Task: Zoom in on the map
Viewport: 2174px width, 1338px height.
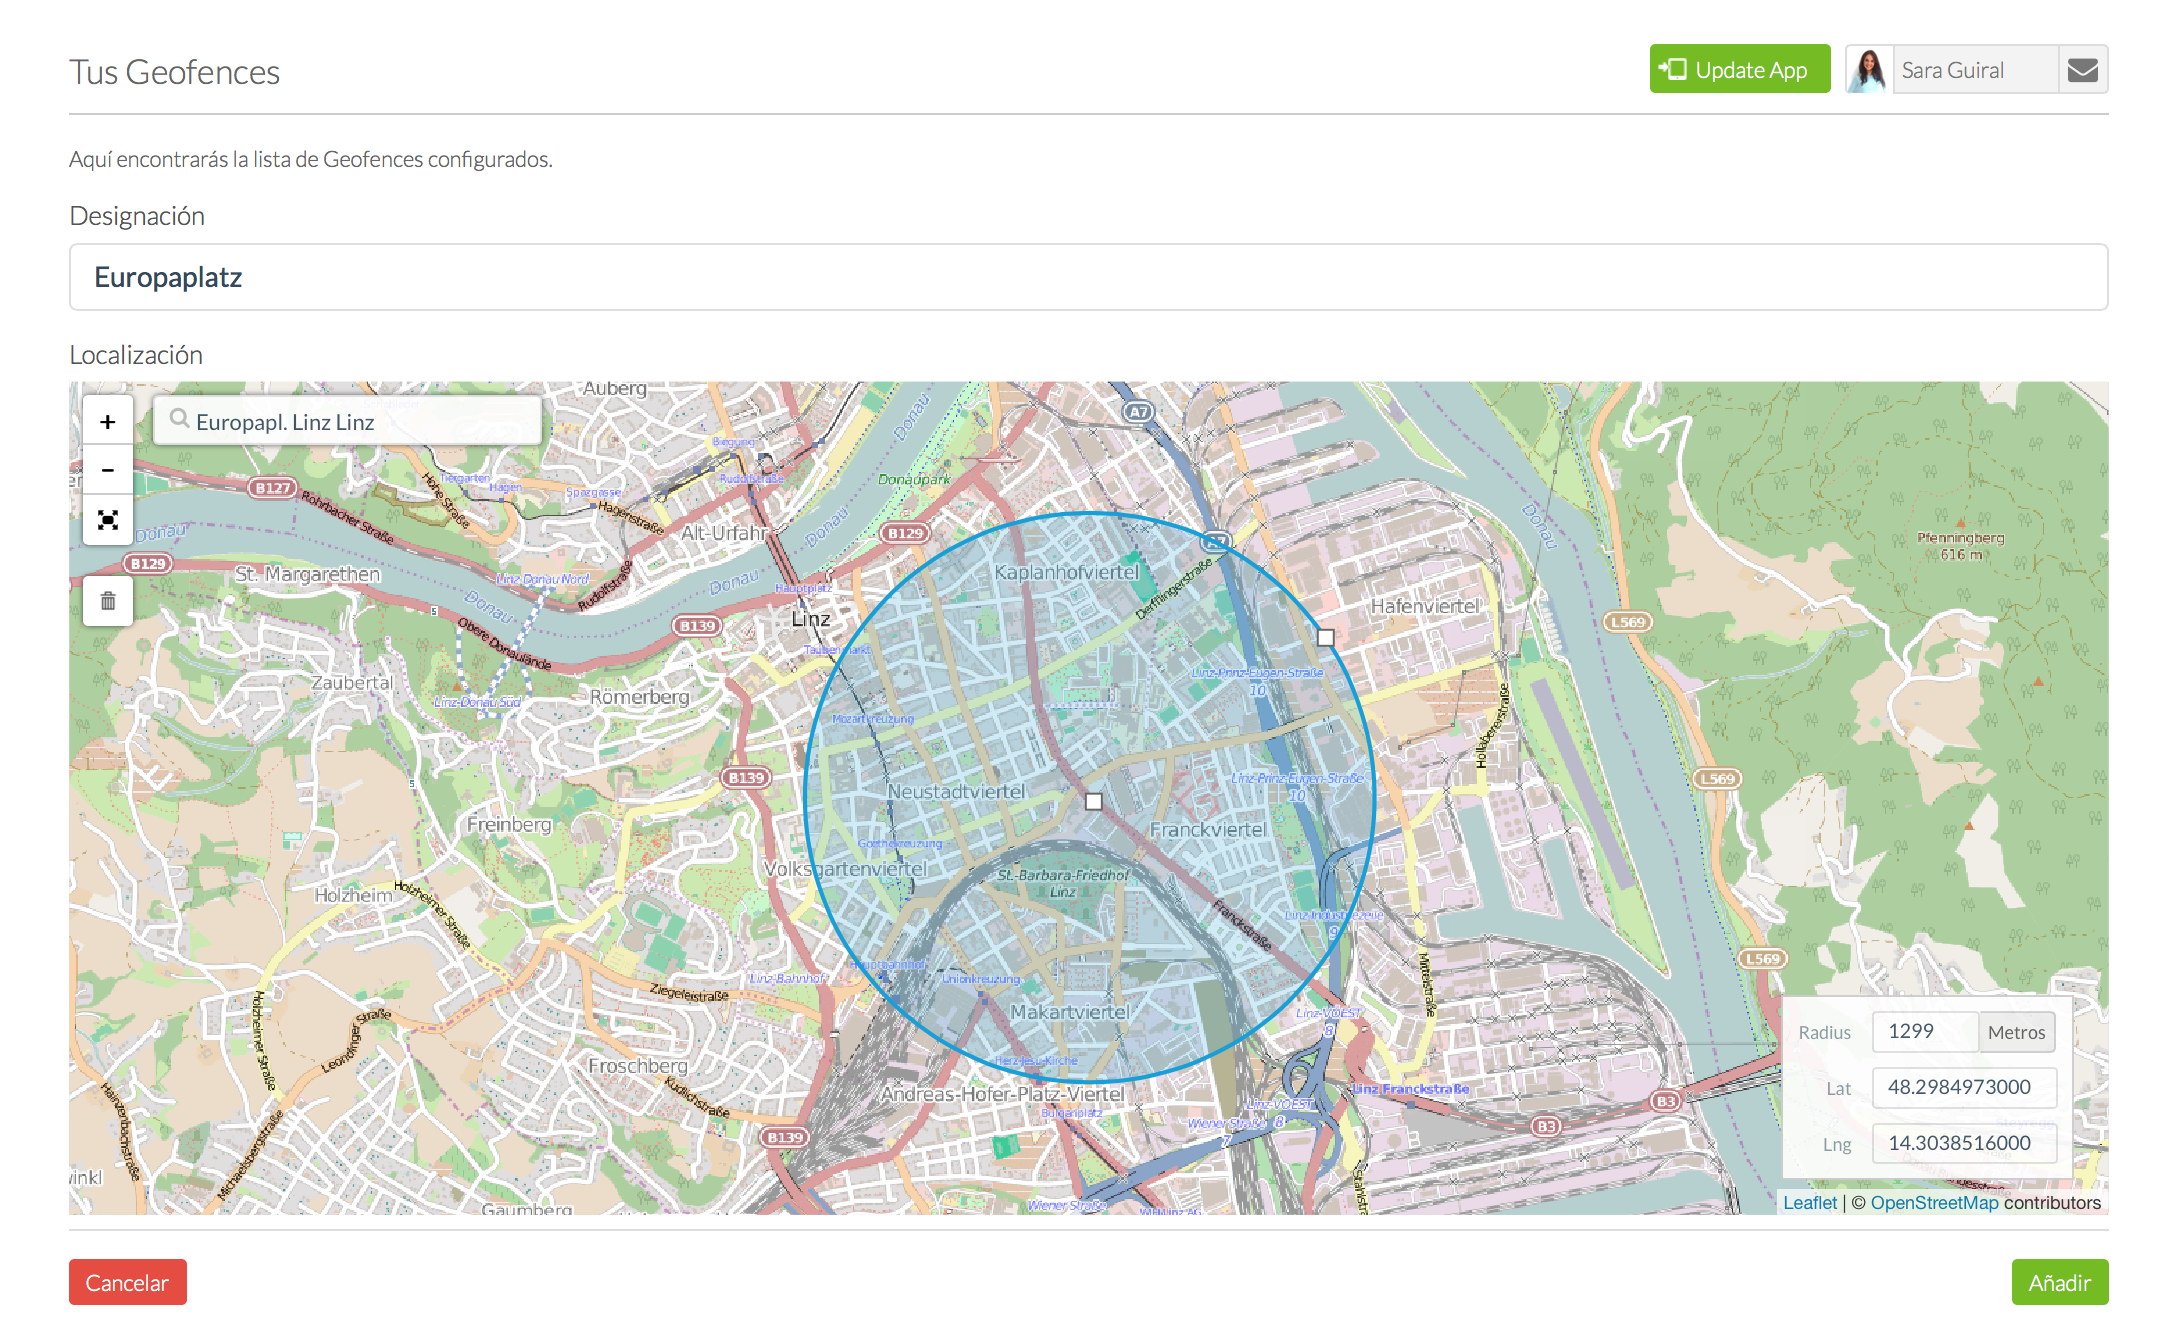Action: point(108,423)
